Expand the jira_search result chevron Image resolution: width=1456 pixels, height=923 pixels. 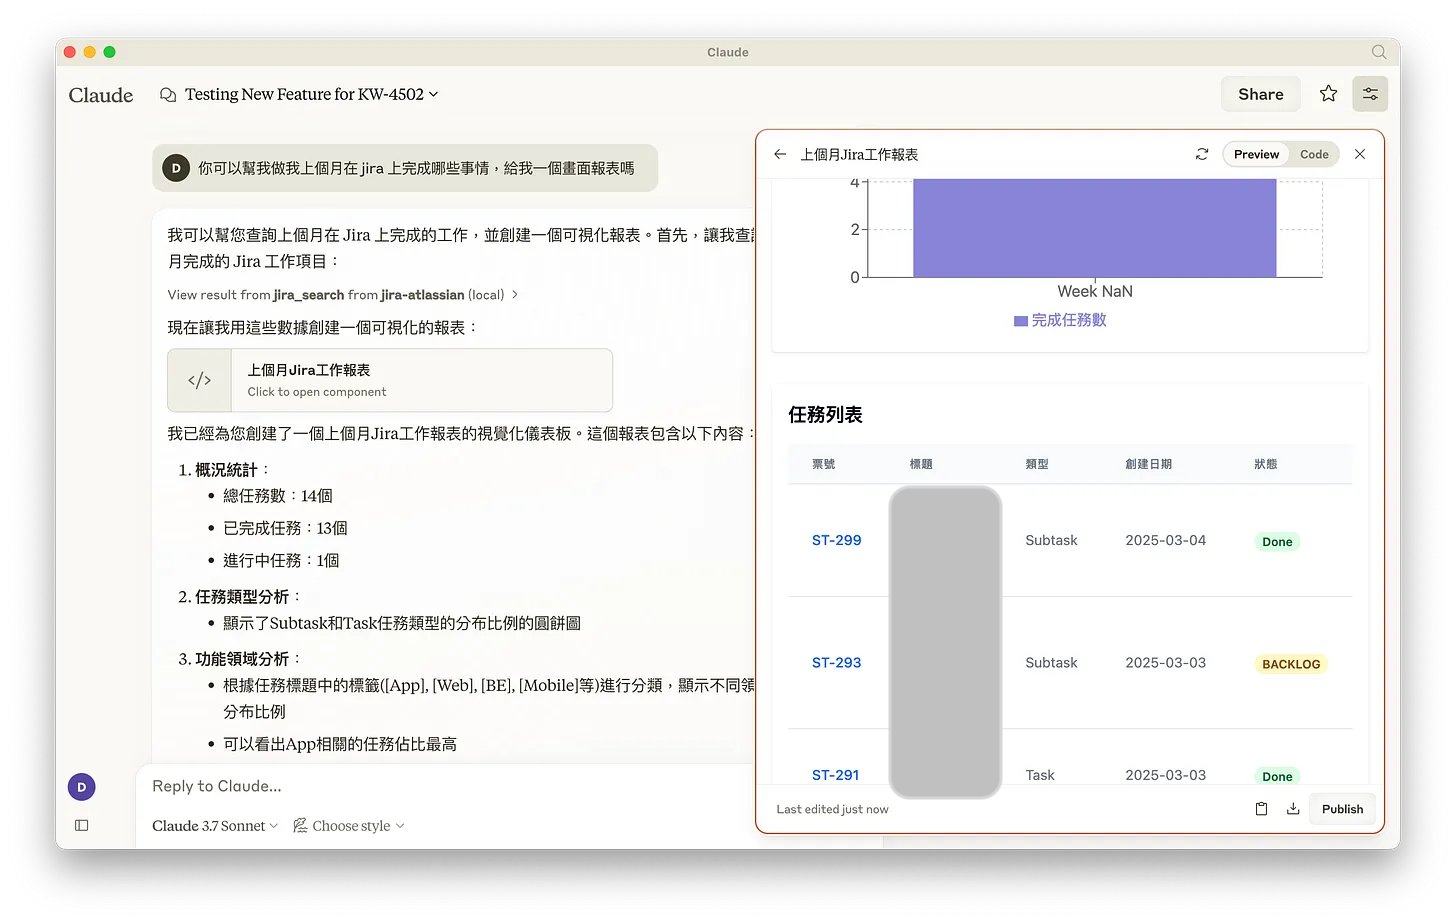[515, 295]
